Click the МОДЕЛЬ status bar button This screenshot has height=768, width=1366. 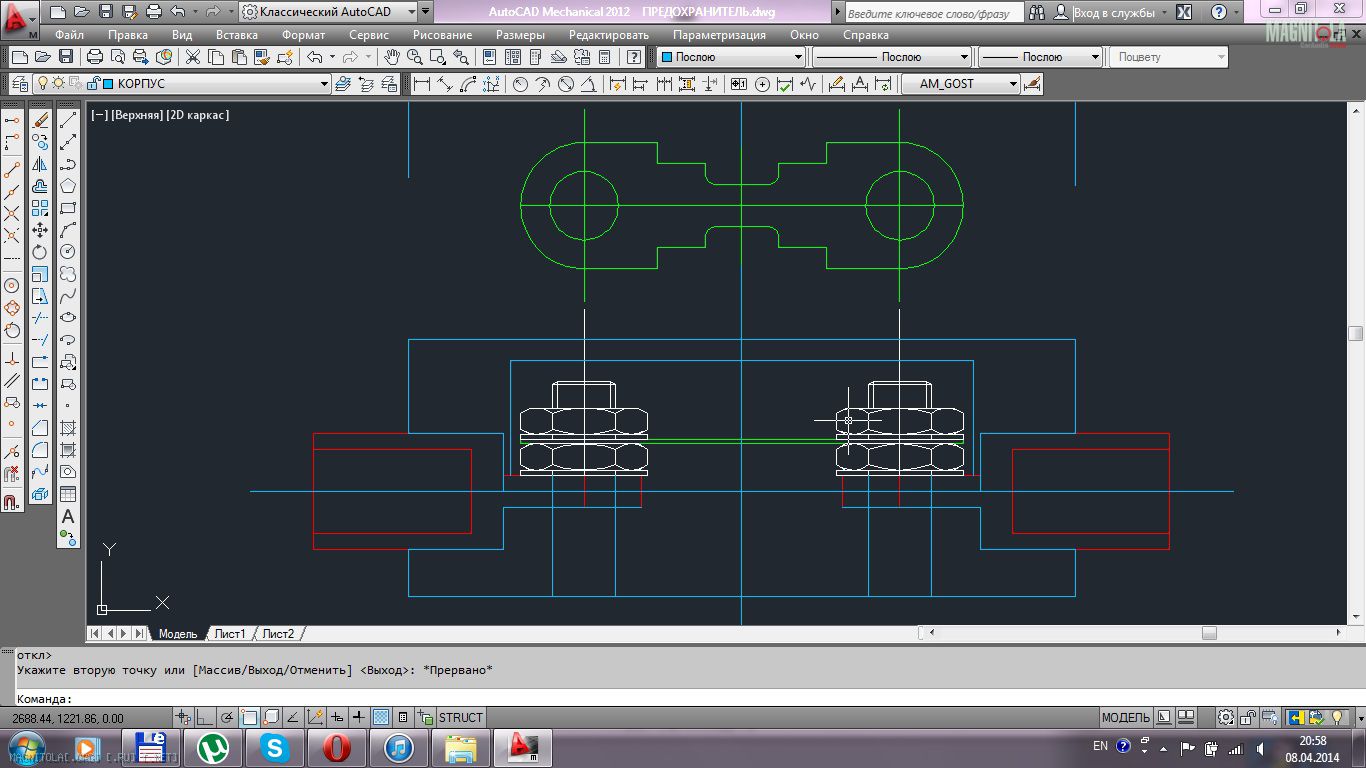coord(1125,717)
